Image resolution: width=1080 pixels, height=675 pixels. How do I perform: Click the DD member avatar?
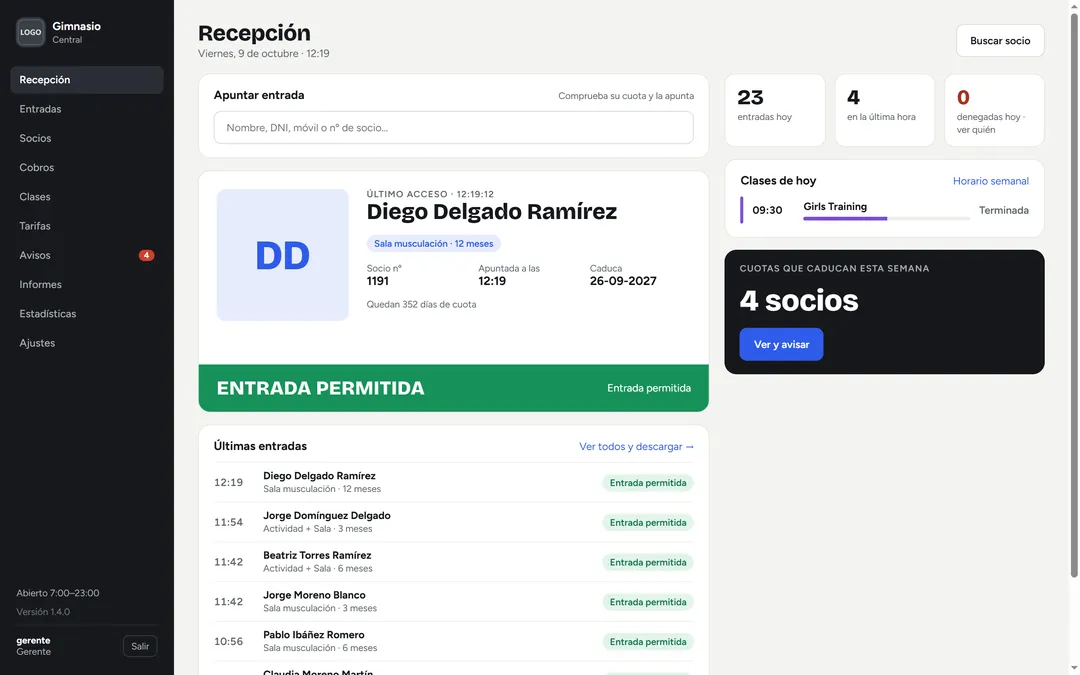point(282,255)
